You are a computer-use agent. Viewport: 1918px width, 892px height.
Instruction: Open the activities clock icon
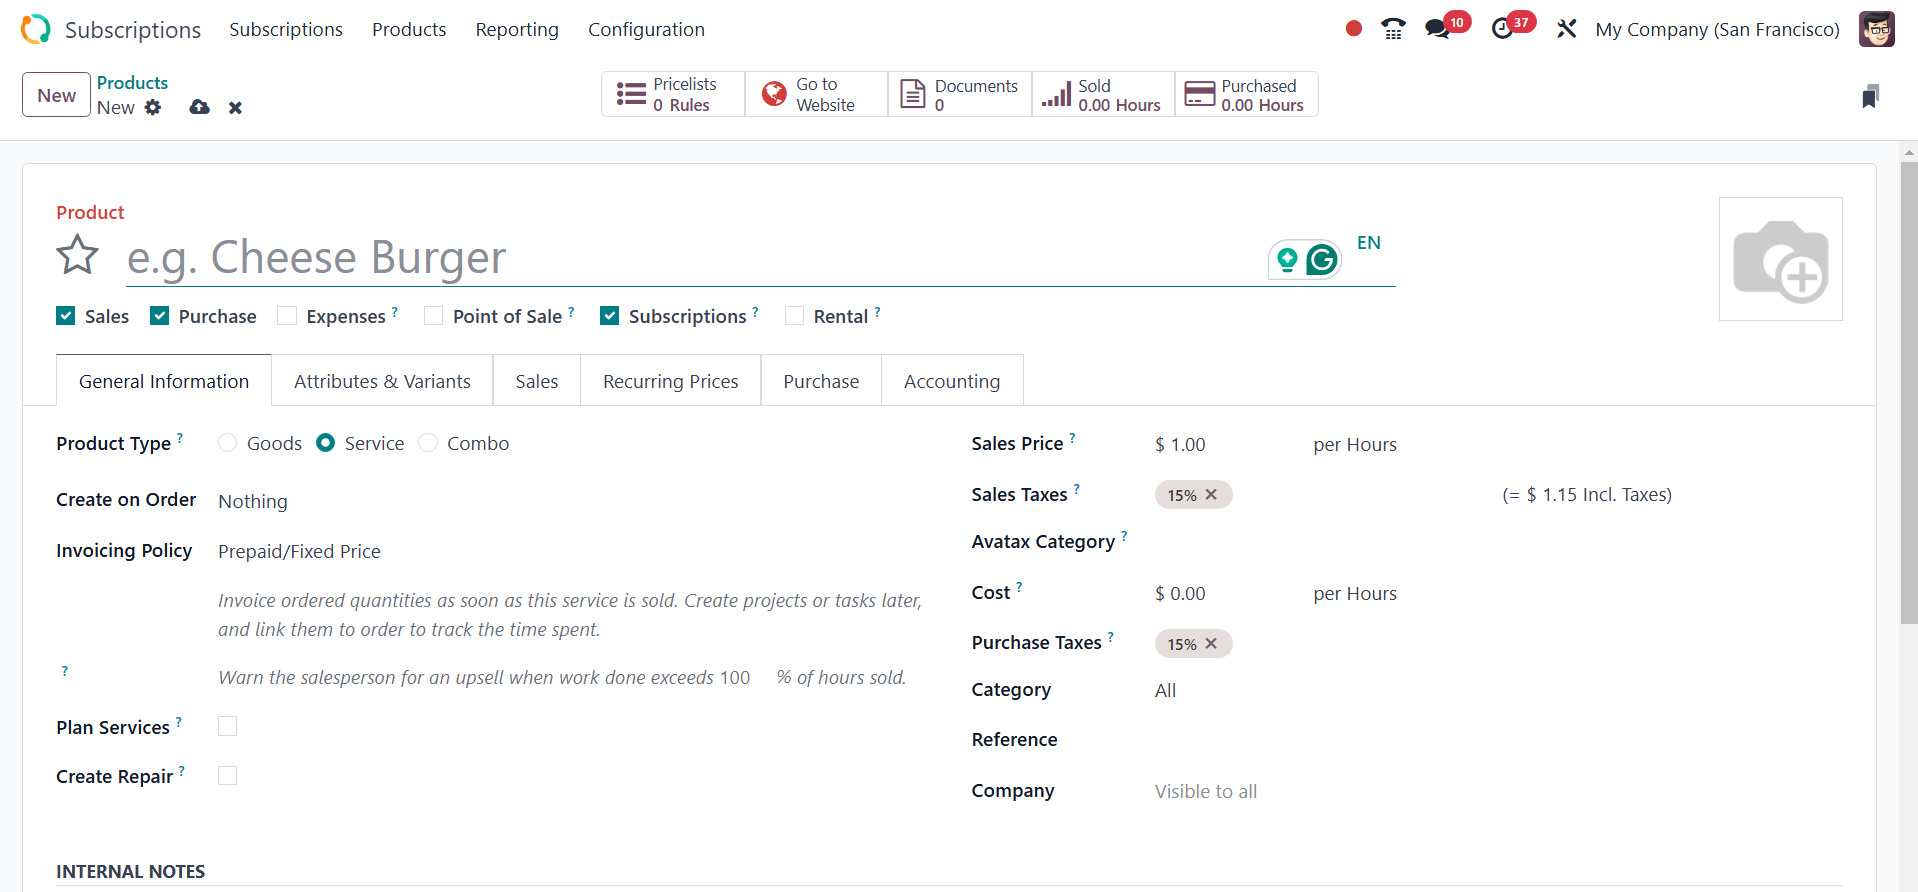(x=1502, y=29)
